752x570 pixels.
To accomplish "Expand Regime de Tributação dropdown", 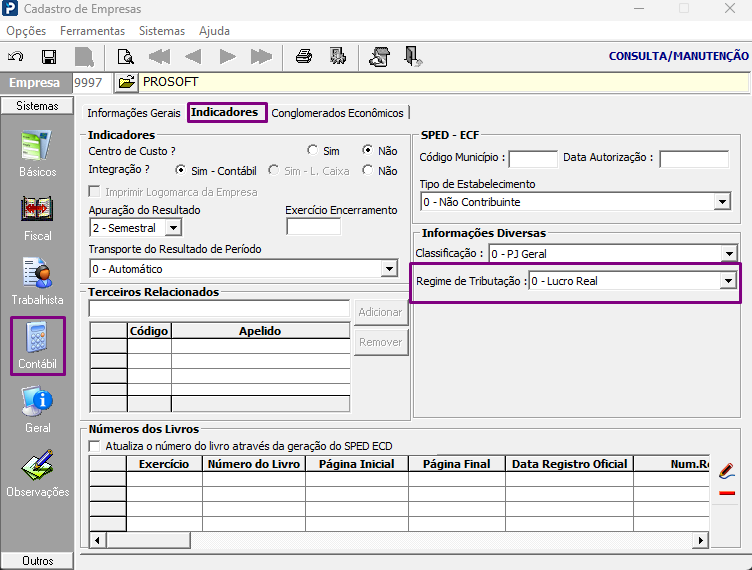I will coord(728,281).
